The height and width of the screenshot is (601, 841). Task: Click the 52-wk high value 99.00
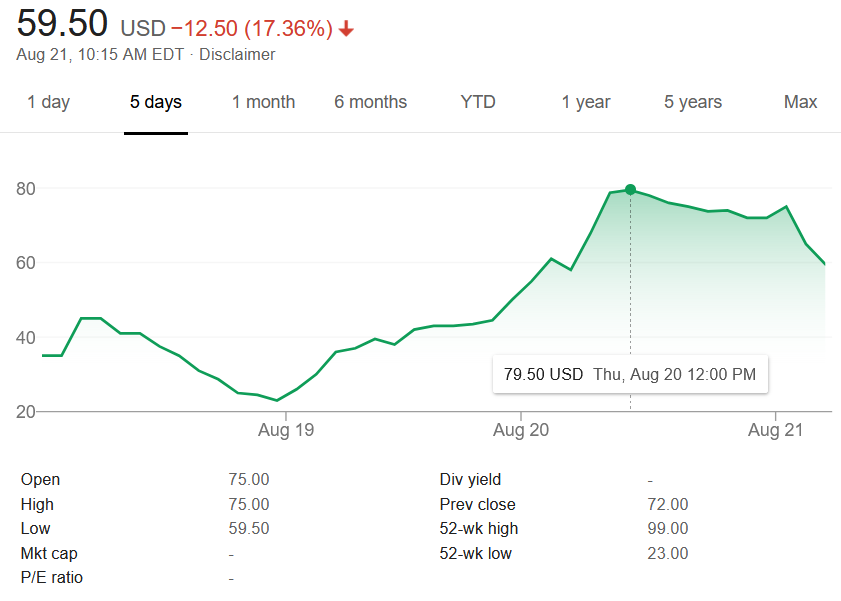668,528
